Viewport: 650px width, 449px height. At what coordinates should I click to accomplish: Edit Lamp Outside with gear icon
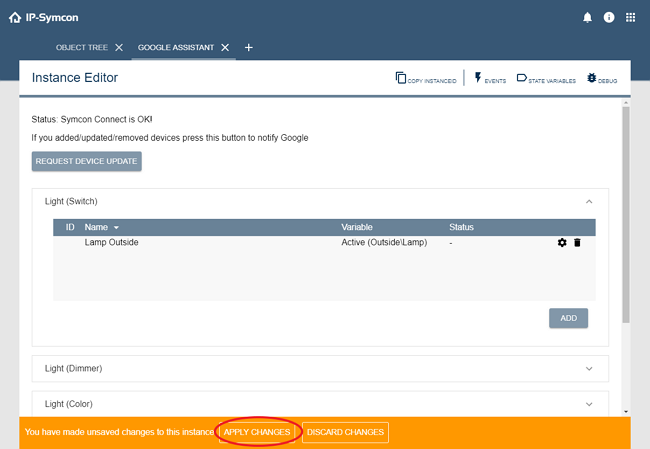click(562, 243)
